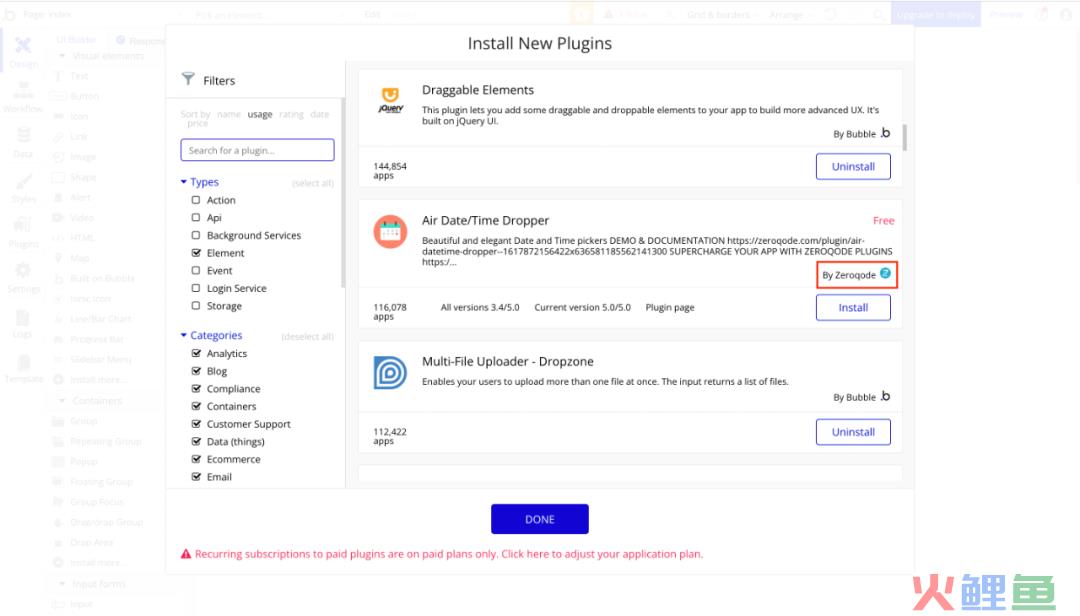1080x616 pixels.
Task: Check the Login Service filter
Action: coord(196,288)
